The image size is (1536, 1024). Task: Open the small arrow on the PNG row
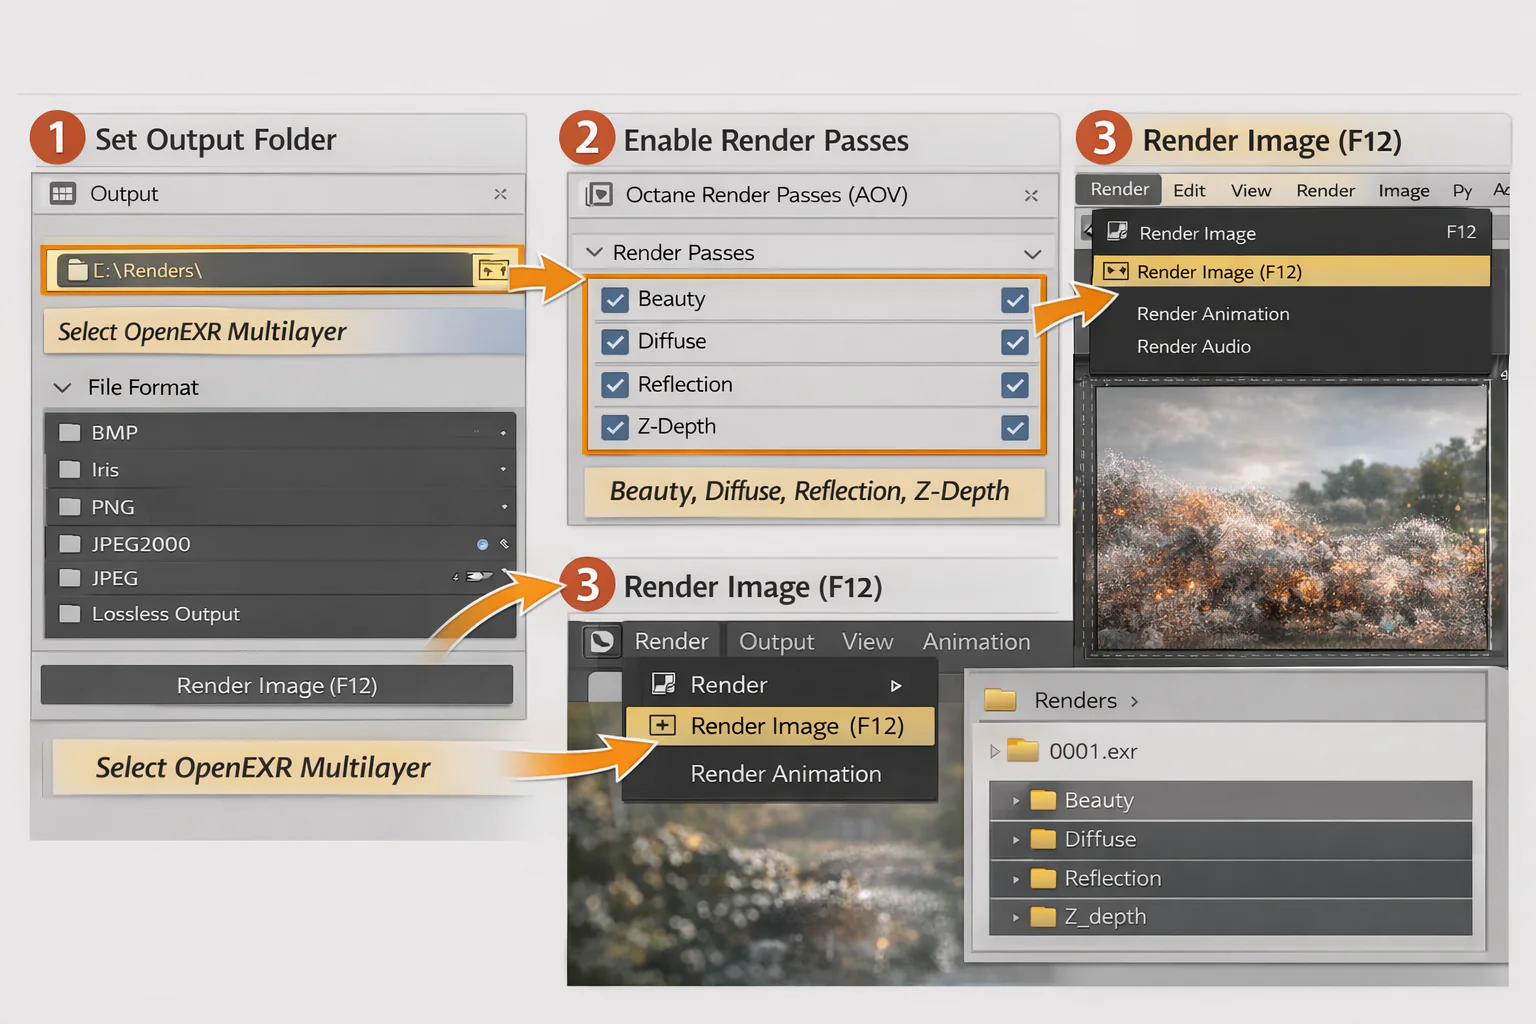[x=504, y=507]
